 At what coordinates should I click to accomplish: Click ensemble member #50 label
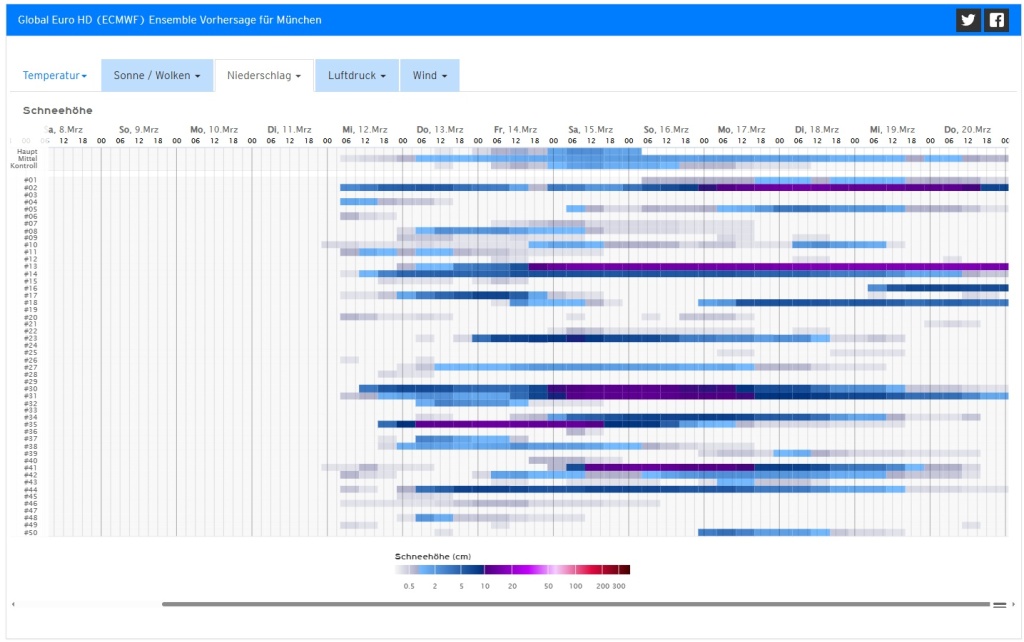tap(30, 532)
